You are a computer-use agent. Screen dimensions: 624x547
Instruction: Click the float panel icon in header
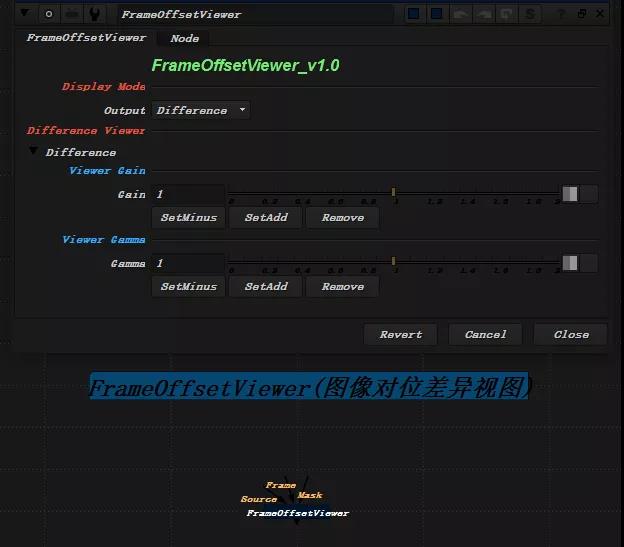pyautogui.click(x=582, y=14)
